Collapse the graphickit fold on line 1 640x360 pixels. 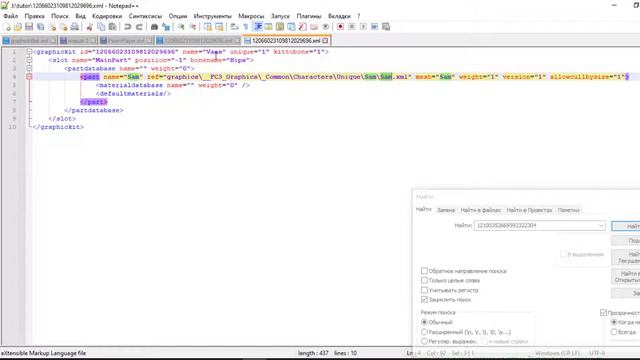[x=29, y=52]
